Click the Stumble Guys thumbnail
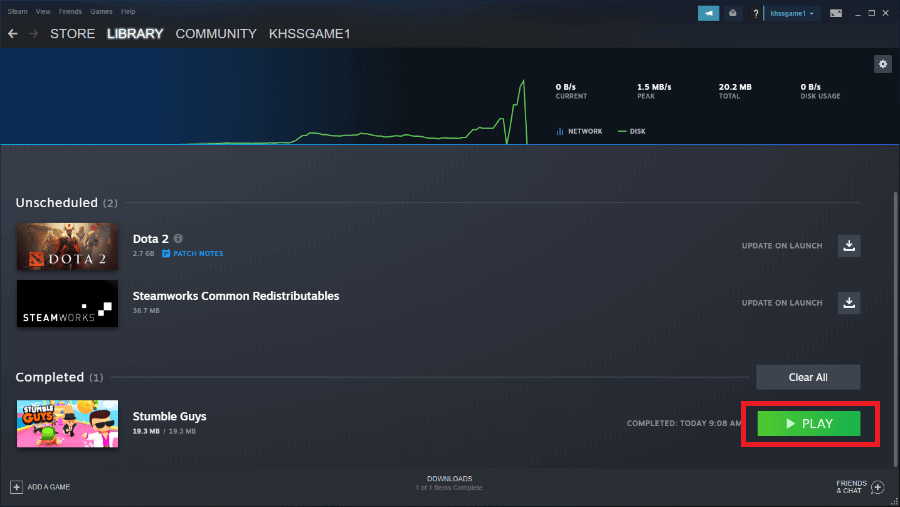 [x=67, y=424]
